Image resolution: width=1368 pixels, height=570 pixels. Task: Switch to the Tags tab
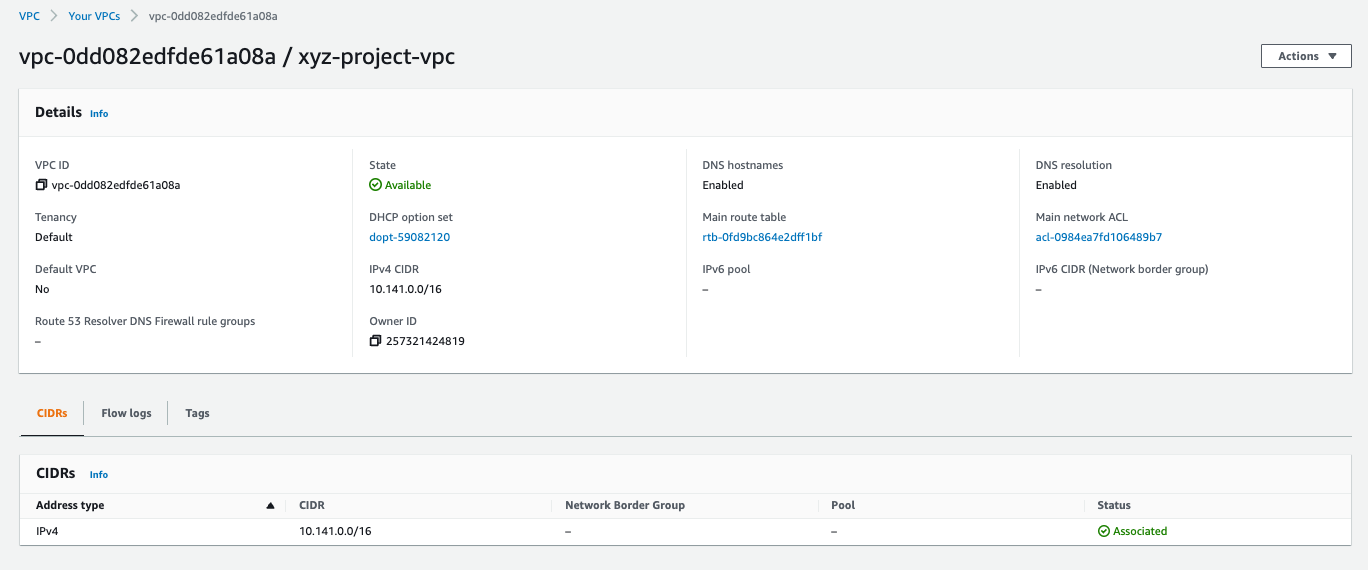tap(197, 413)
